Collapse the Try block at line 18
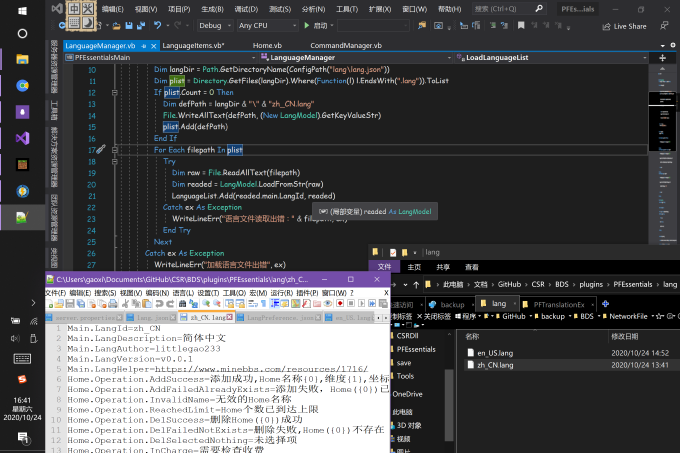680x453 pixels. click(x=114, y=162)
